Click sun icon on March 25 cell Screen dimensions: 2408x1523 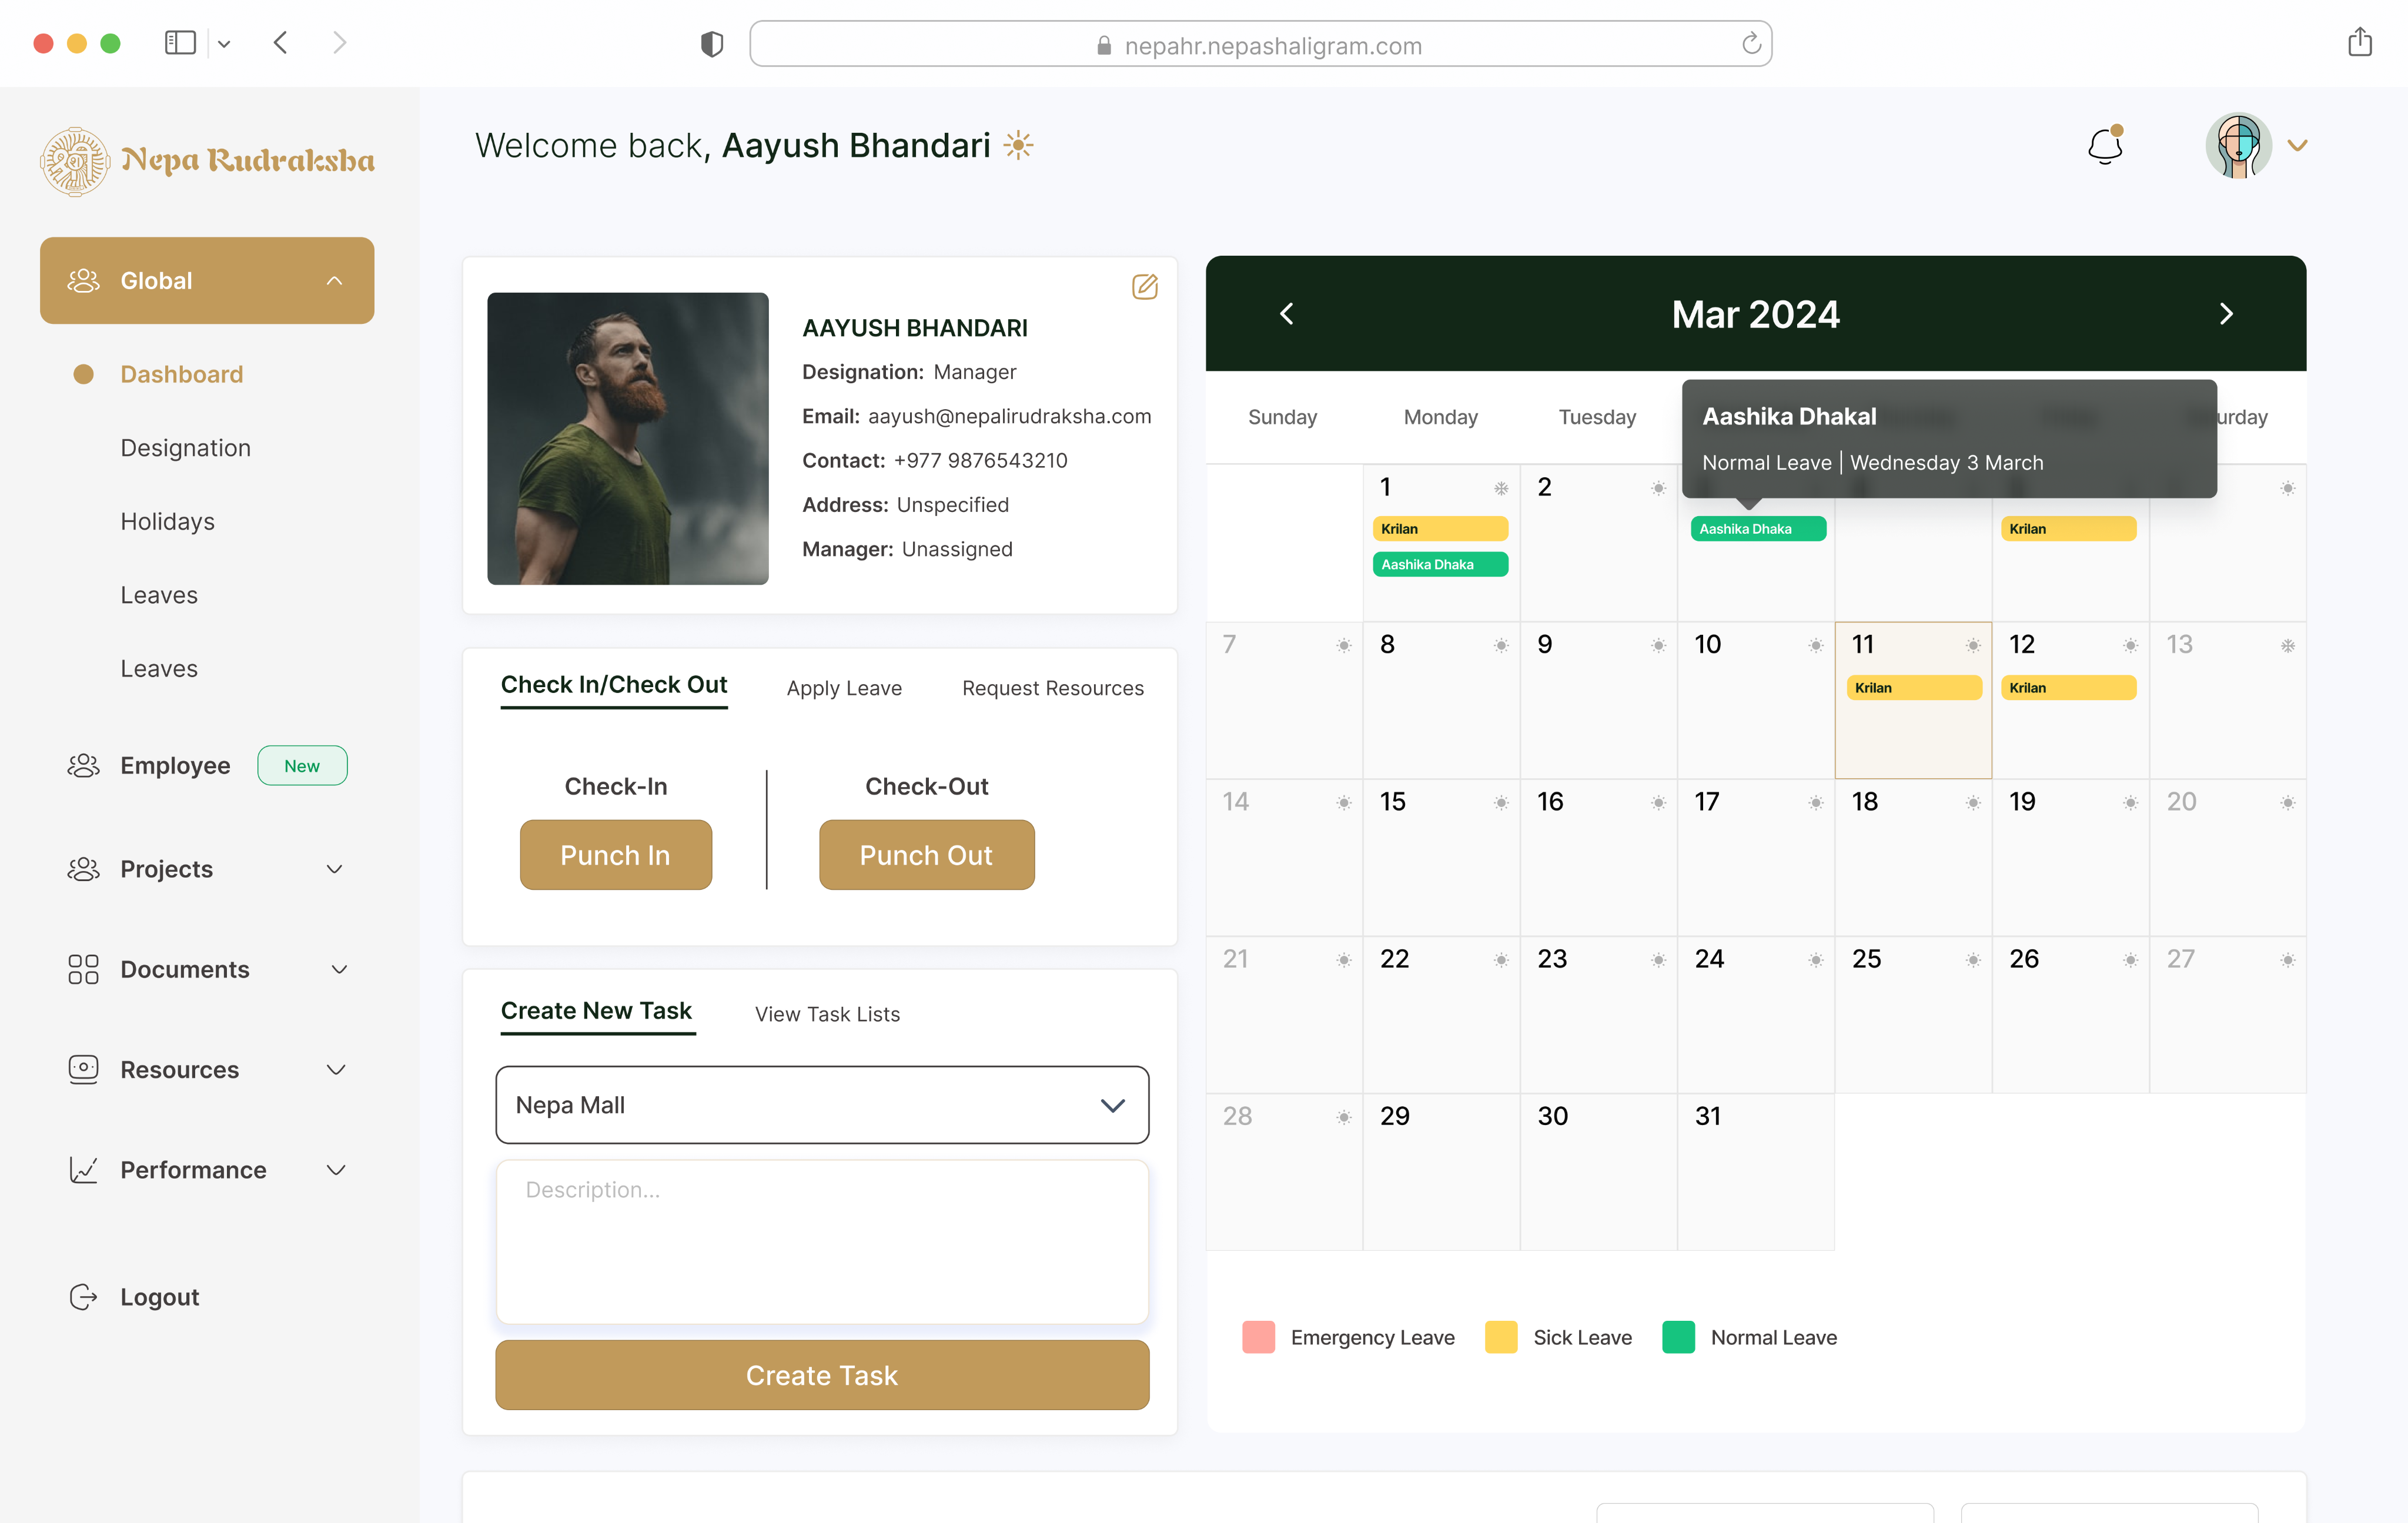(1972, 960)
